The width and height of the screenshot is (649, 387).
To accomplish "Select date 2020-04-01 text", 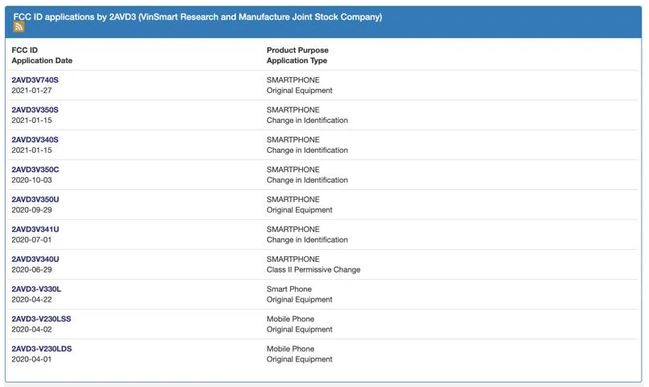I will [x=32, y=359].
